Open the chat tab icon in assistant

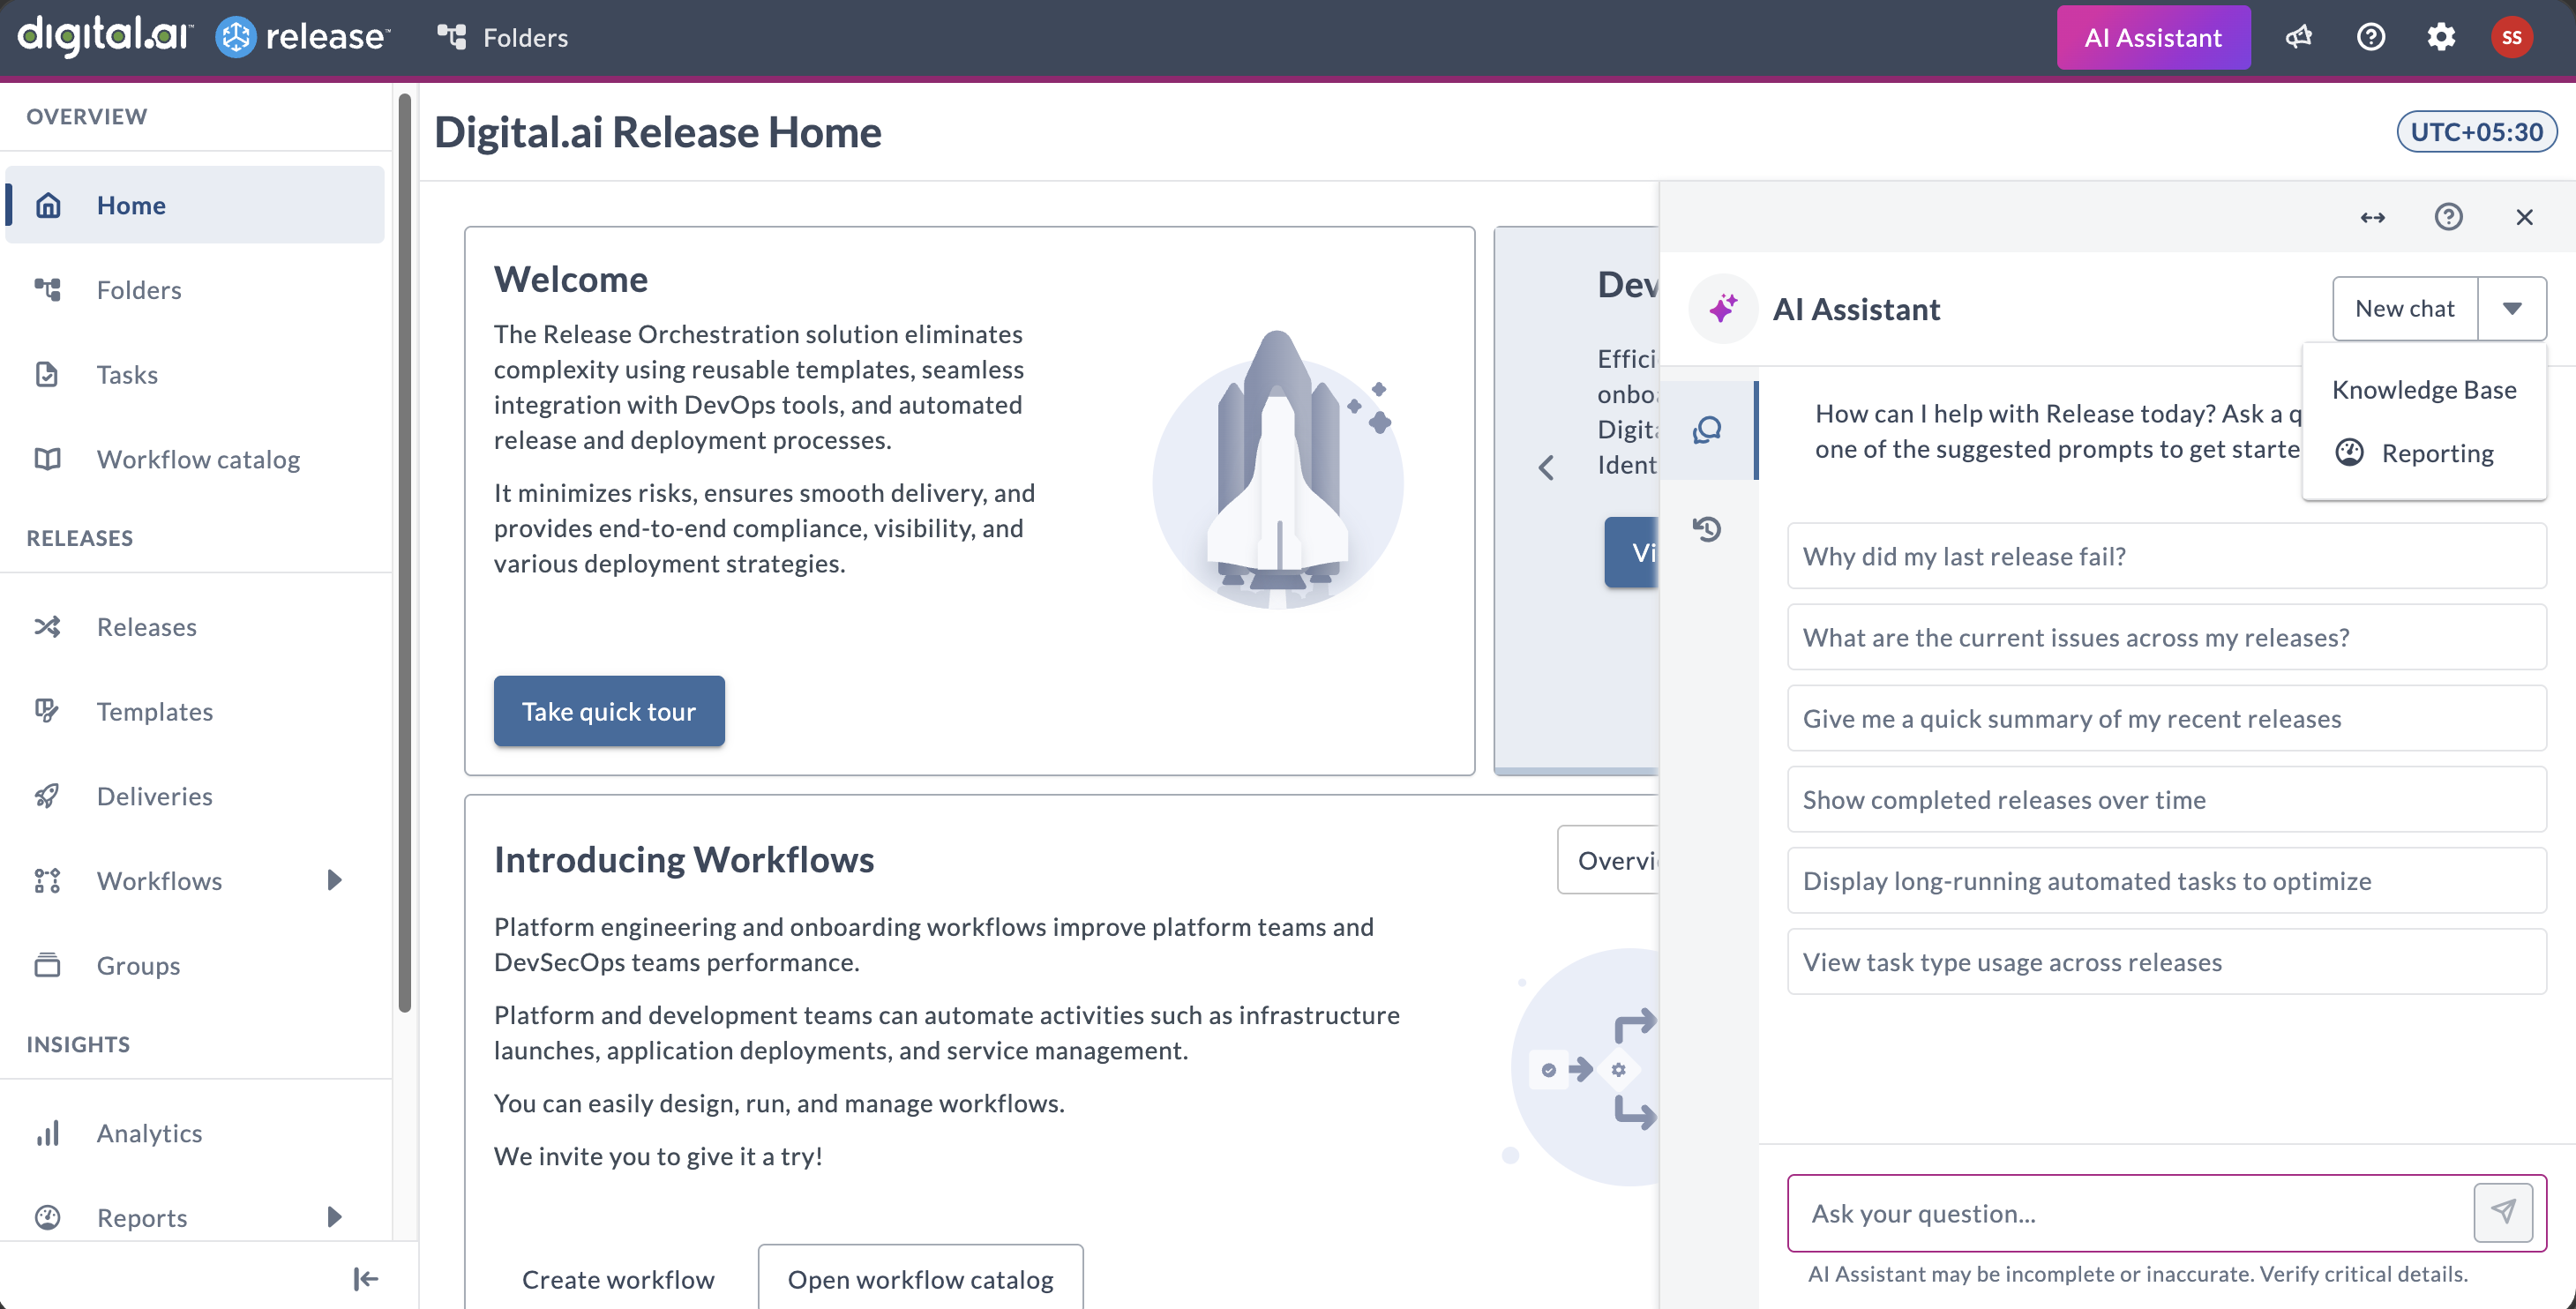pyautogui.click(x=1707, y=430)
